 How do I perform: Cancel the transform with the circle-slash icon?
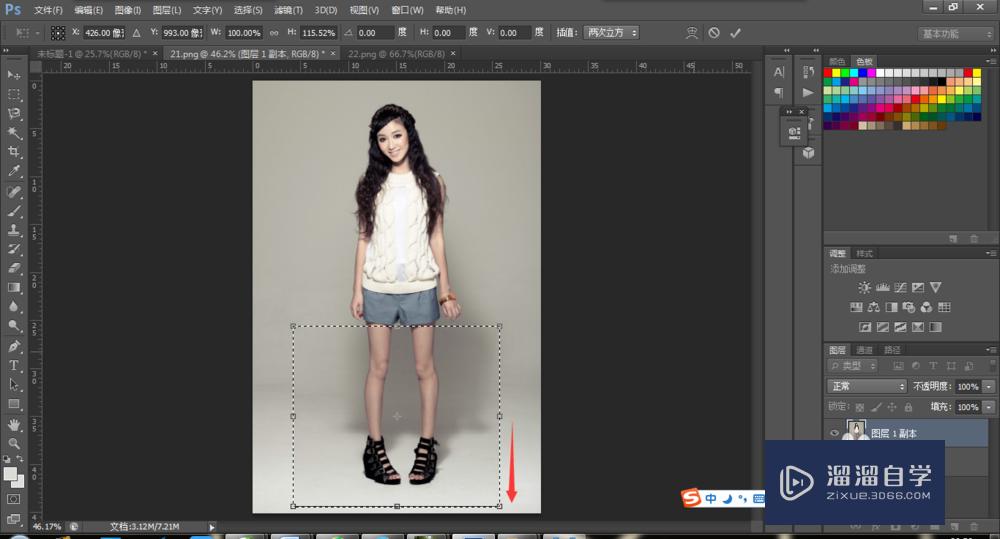point(714,33)
